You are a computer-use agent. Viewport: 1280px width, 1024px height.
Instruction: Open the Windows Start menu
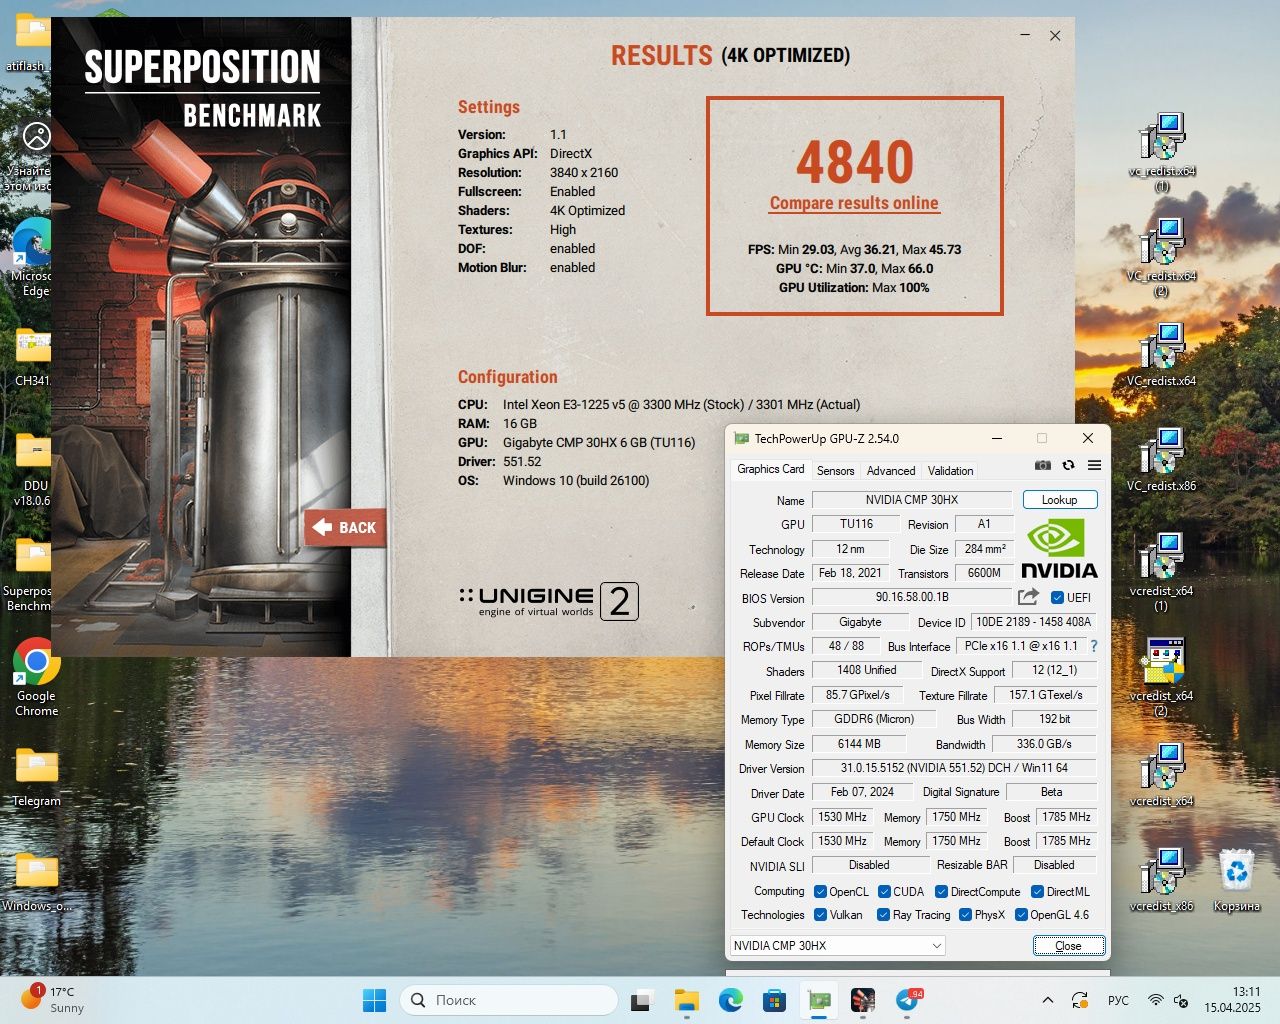click(374, 1000)
